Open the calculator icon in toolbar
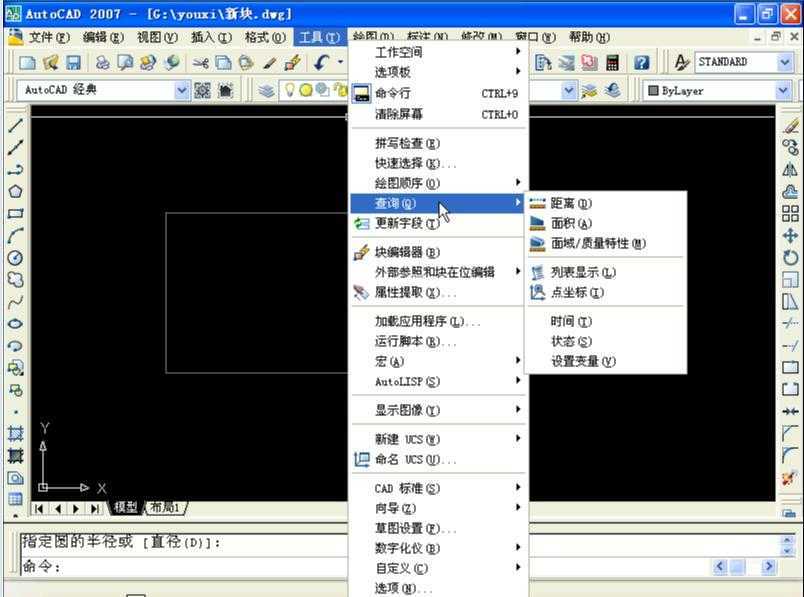 [612, 63]
